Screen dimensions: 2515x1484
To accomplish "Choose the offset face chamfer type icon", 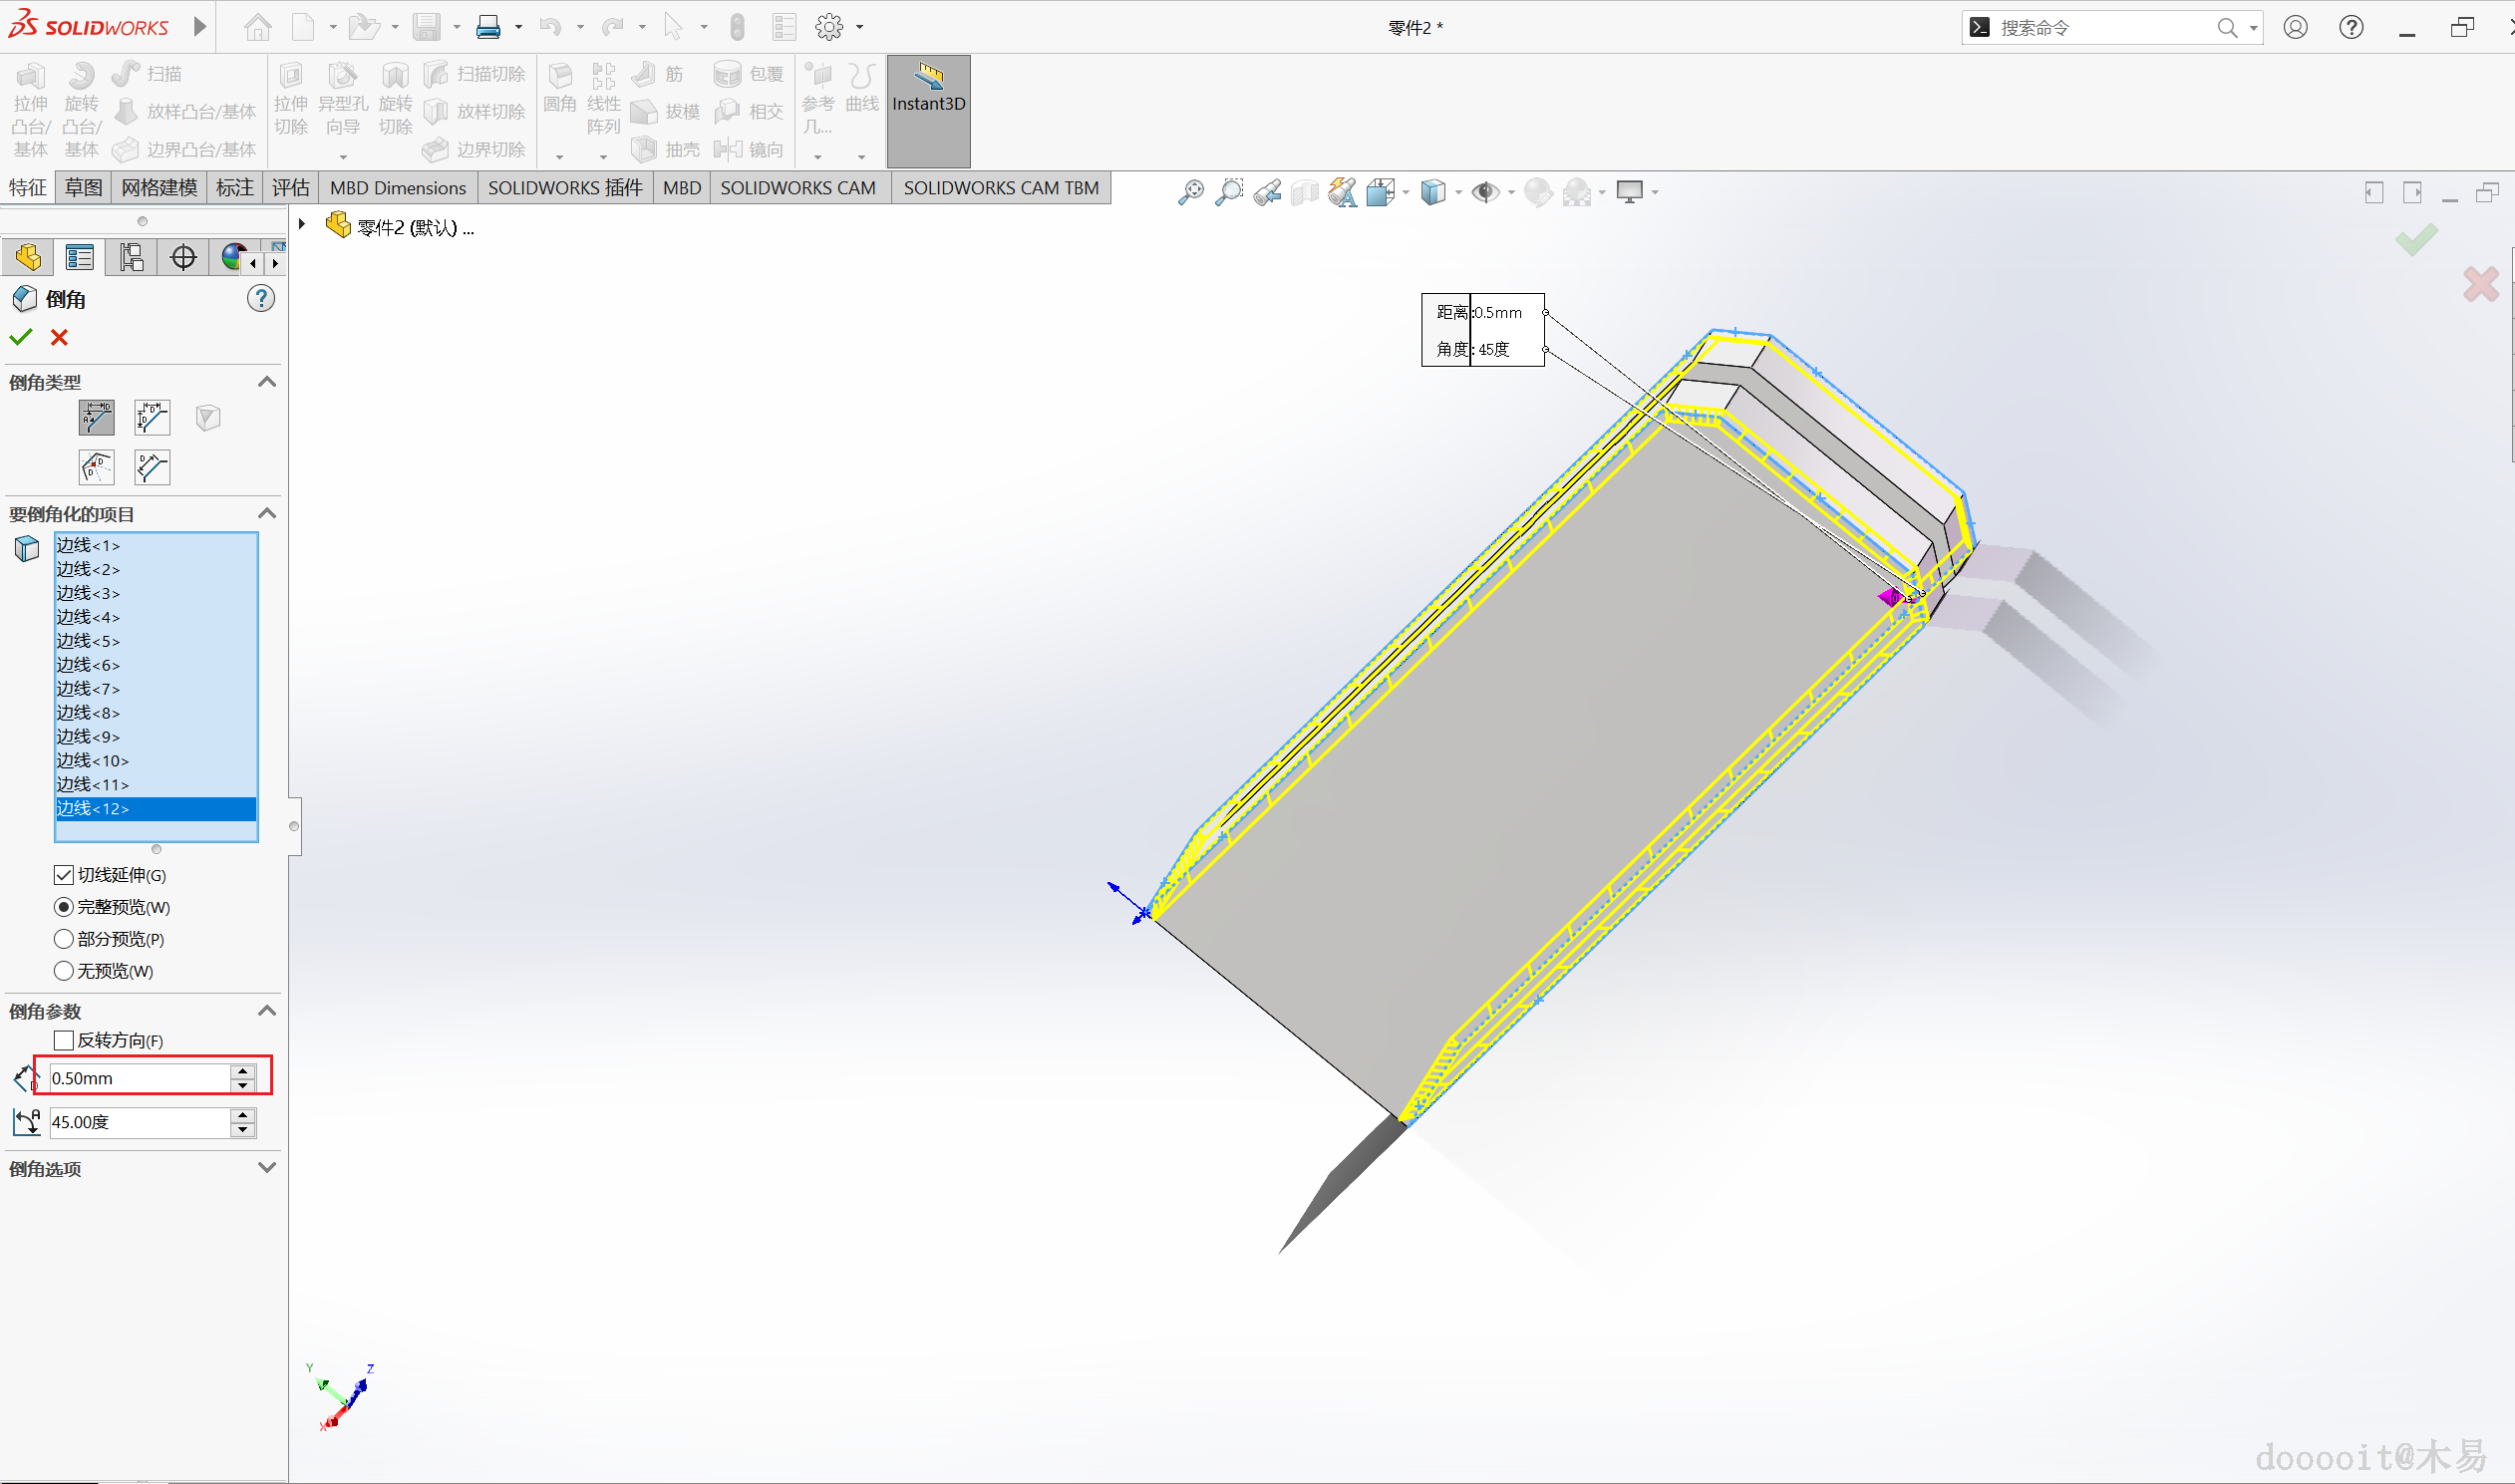I will (97, 467).
